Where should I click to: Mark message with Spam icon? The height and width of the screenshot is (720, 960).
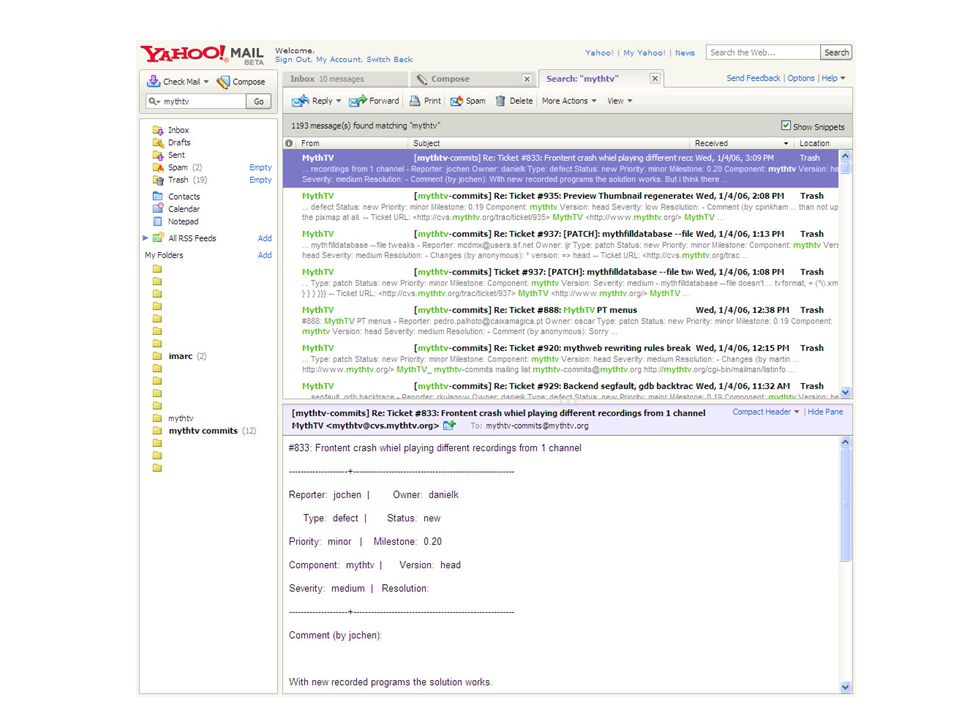point(457,101)
